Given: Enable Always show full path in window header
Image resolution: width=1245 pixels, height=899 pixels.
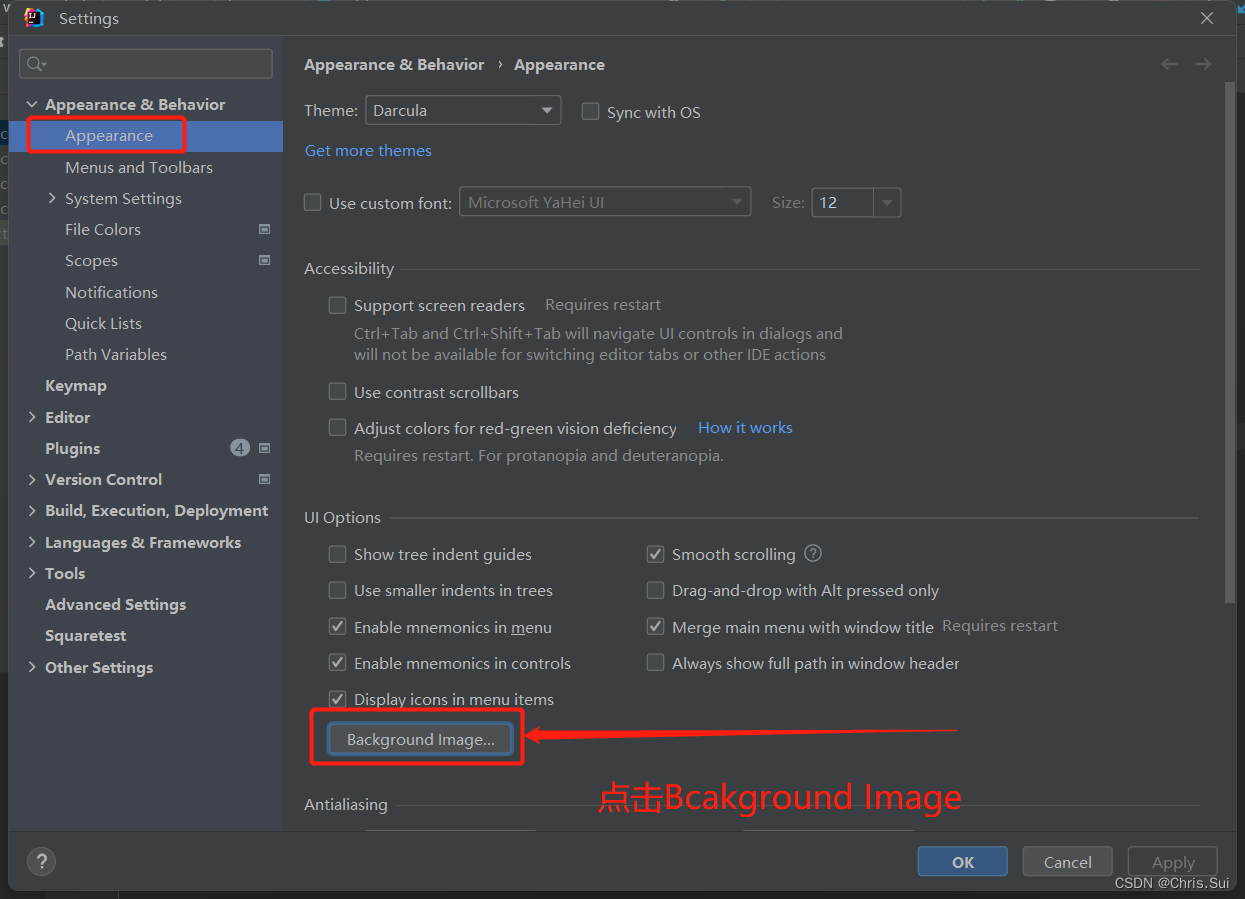Looking at the screenshot, I should (x=656, y=663).
